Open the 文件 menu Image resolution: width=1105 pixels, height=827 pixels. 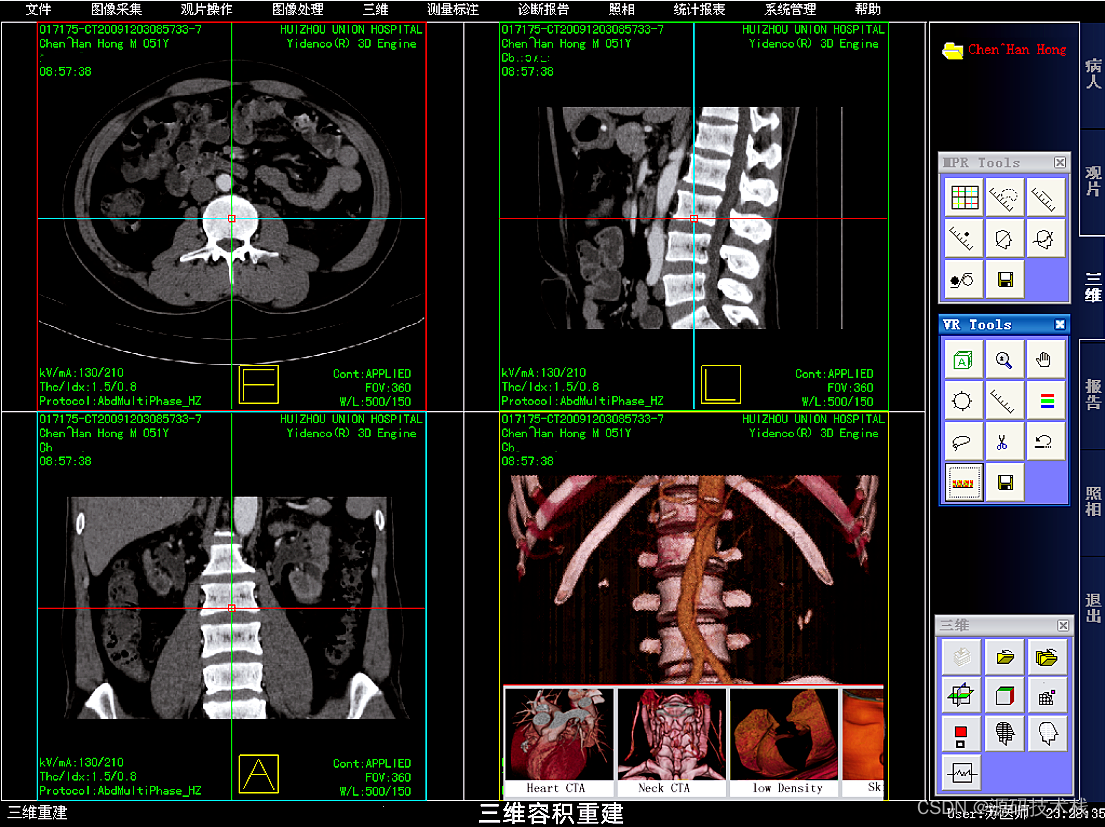pyautogui.click(x=38, y=9)
